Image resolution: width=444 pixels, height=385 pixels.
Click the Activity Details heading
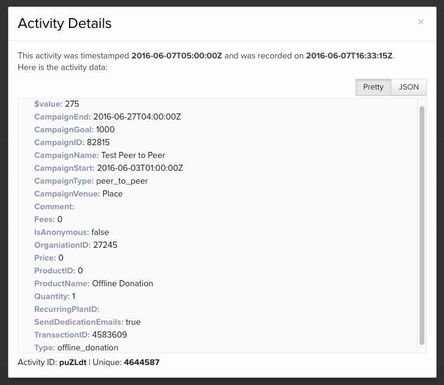(x=65, y=24)
